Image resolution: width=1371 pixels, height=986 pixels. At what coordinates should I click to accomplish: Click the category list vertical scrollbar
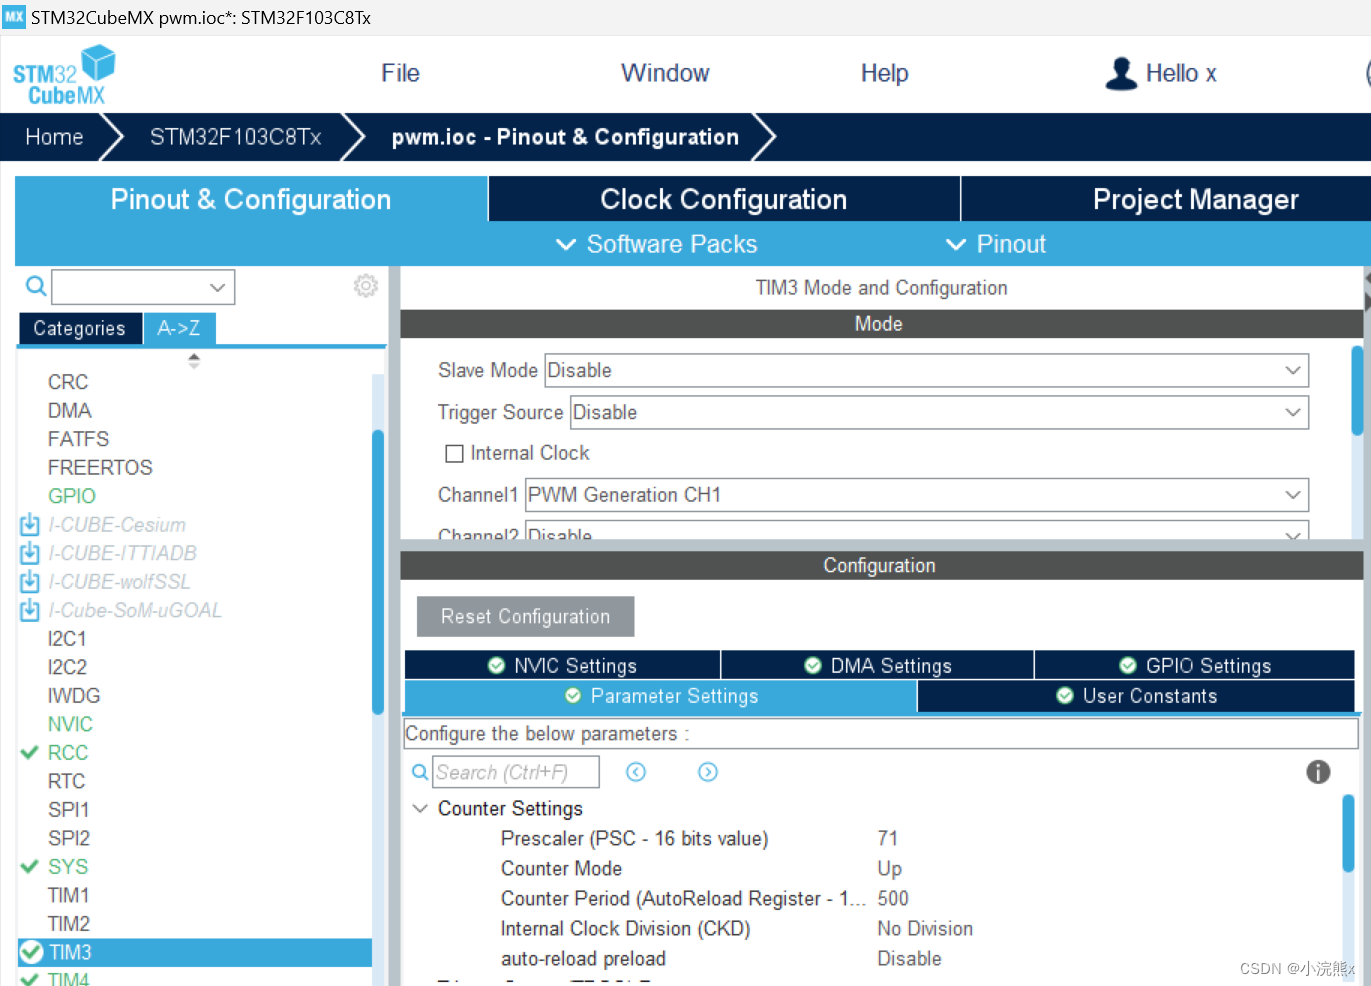(378, 572)
